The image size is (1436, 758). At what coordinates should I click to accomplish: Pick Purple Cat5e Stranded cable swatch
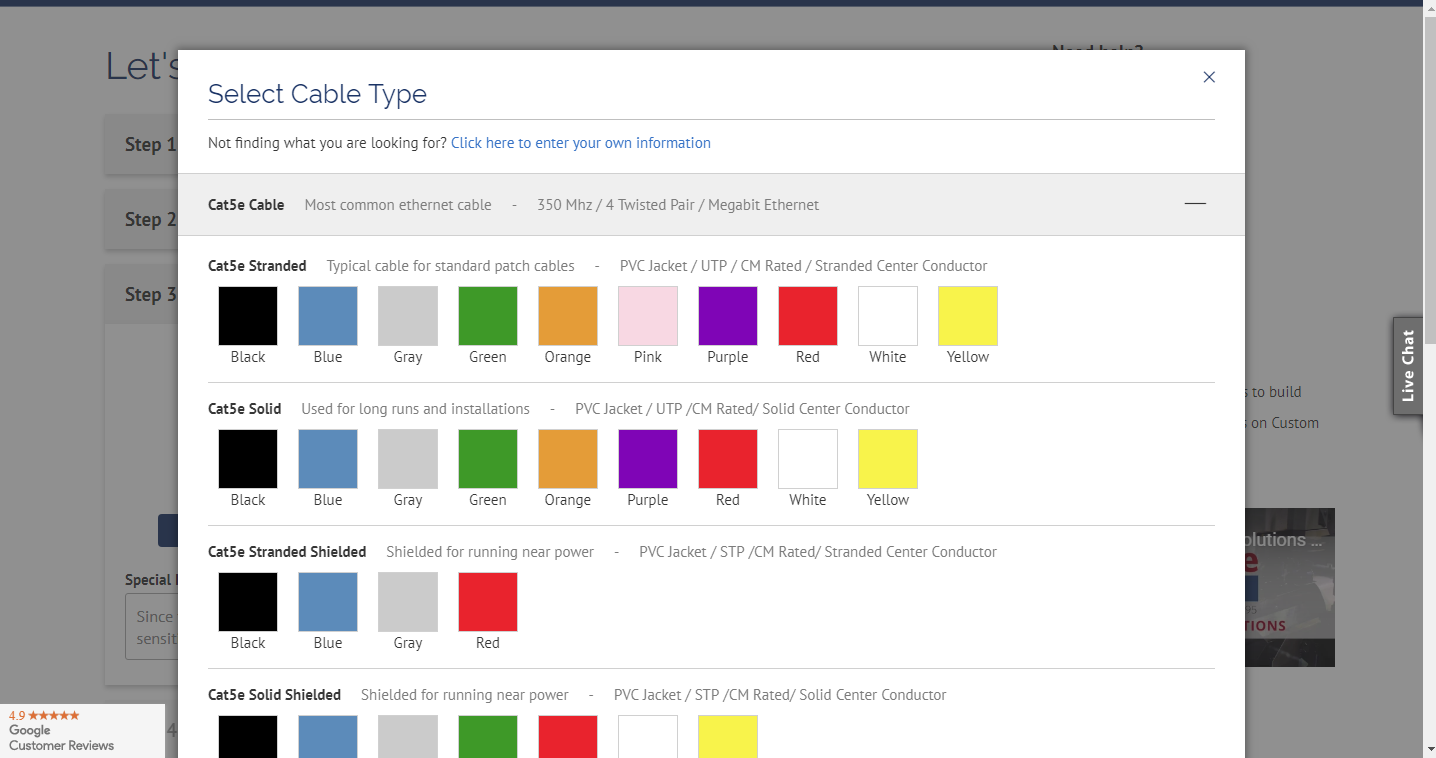click(x=728, y=316)
